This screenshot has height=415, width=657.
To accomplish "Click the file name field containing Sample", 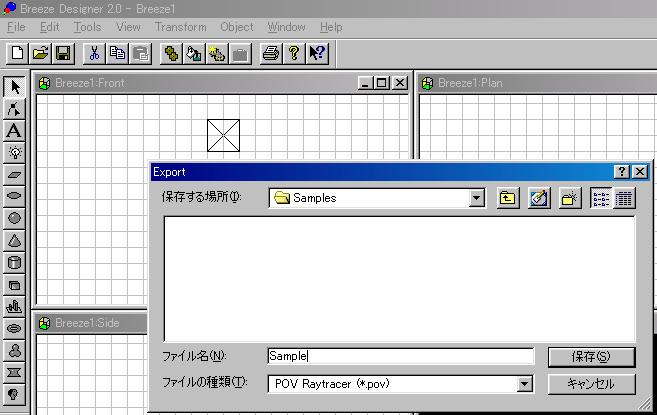I will pos(401,356).
